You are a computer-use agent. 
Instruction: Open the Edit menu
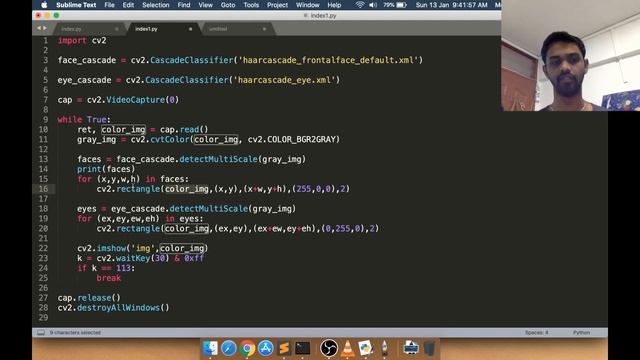[128, 5]
